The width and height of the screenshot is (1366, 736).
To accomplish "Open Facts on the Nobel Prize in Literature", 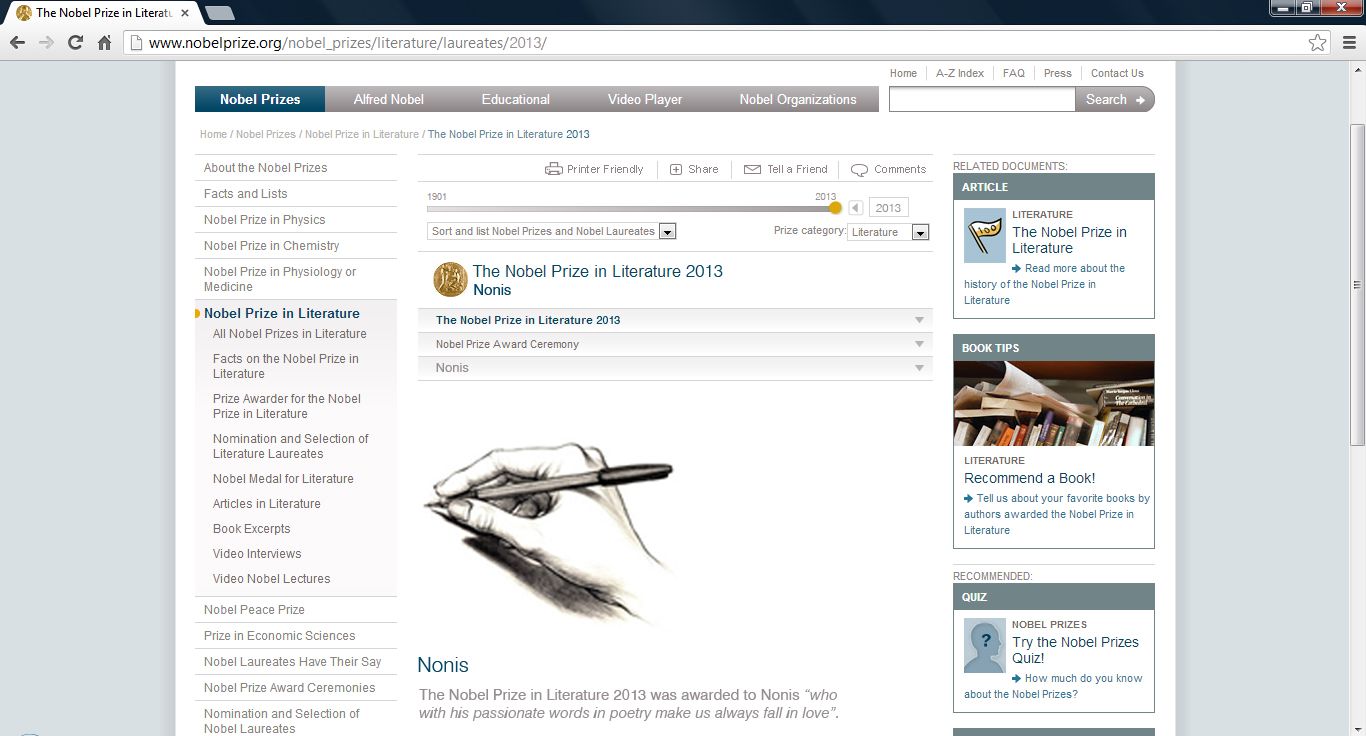I will (286, 366).
